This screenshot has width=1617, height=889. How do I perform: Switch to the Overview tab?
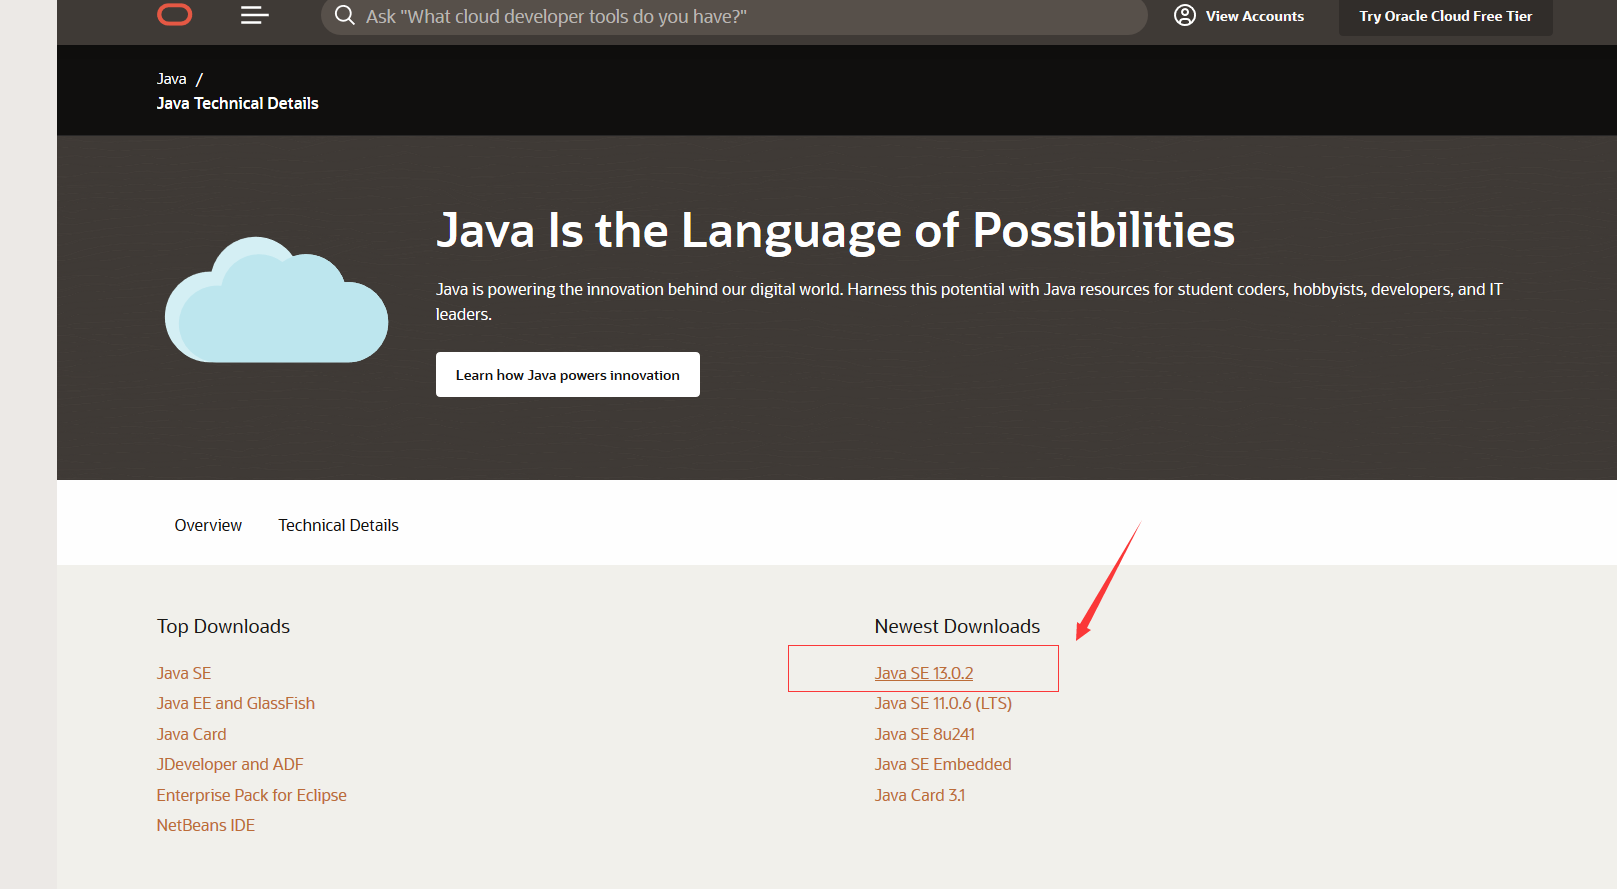coord(208,525)
